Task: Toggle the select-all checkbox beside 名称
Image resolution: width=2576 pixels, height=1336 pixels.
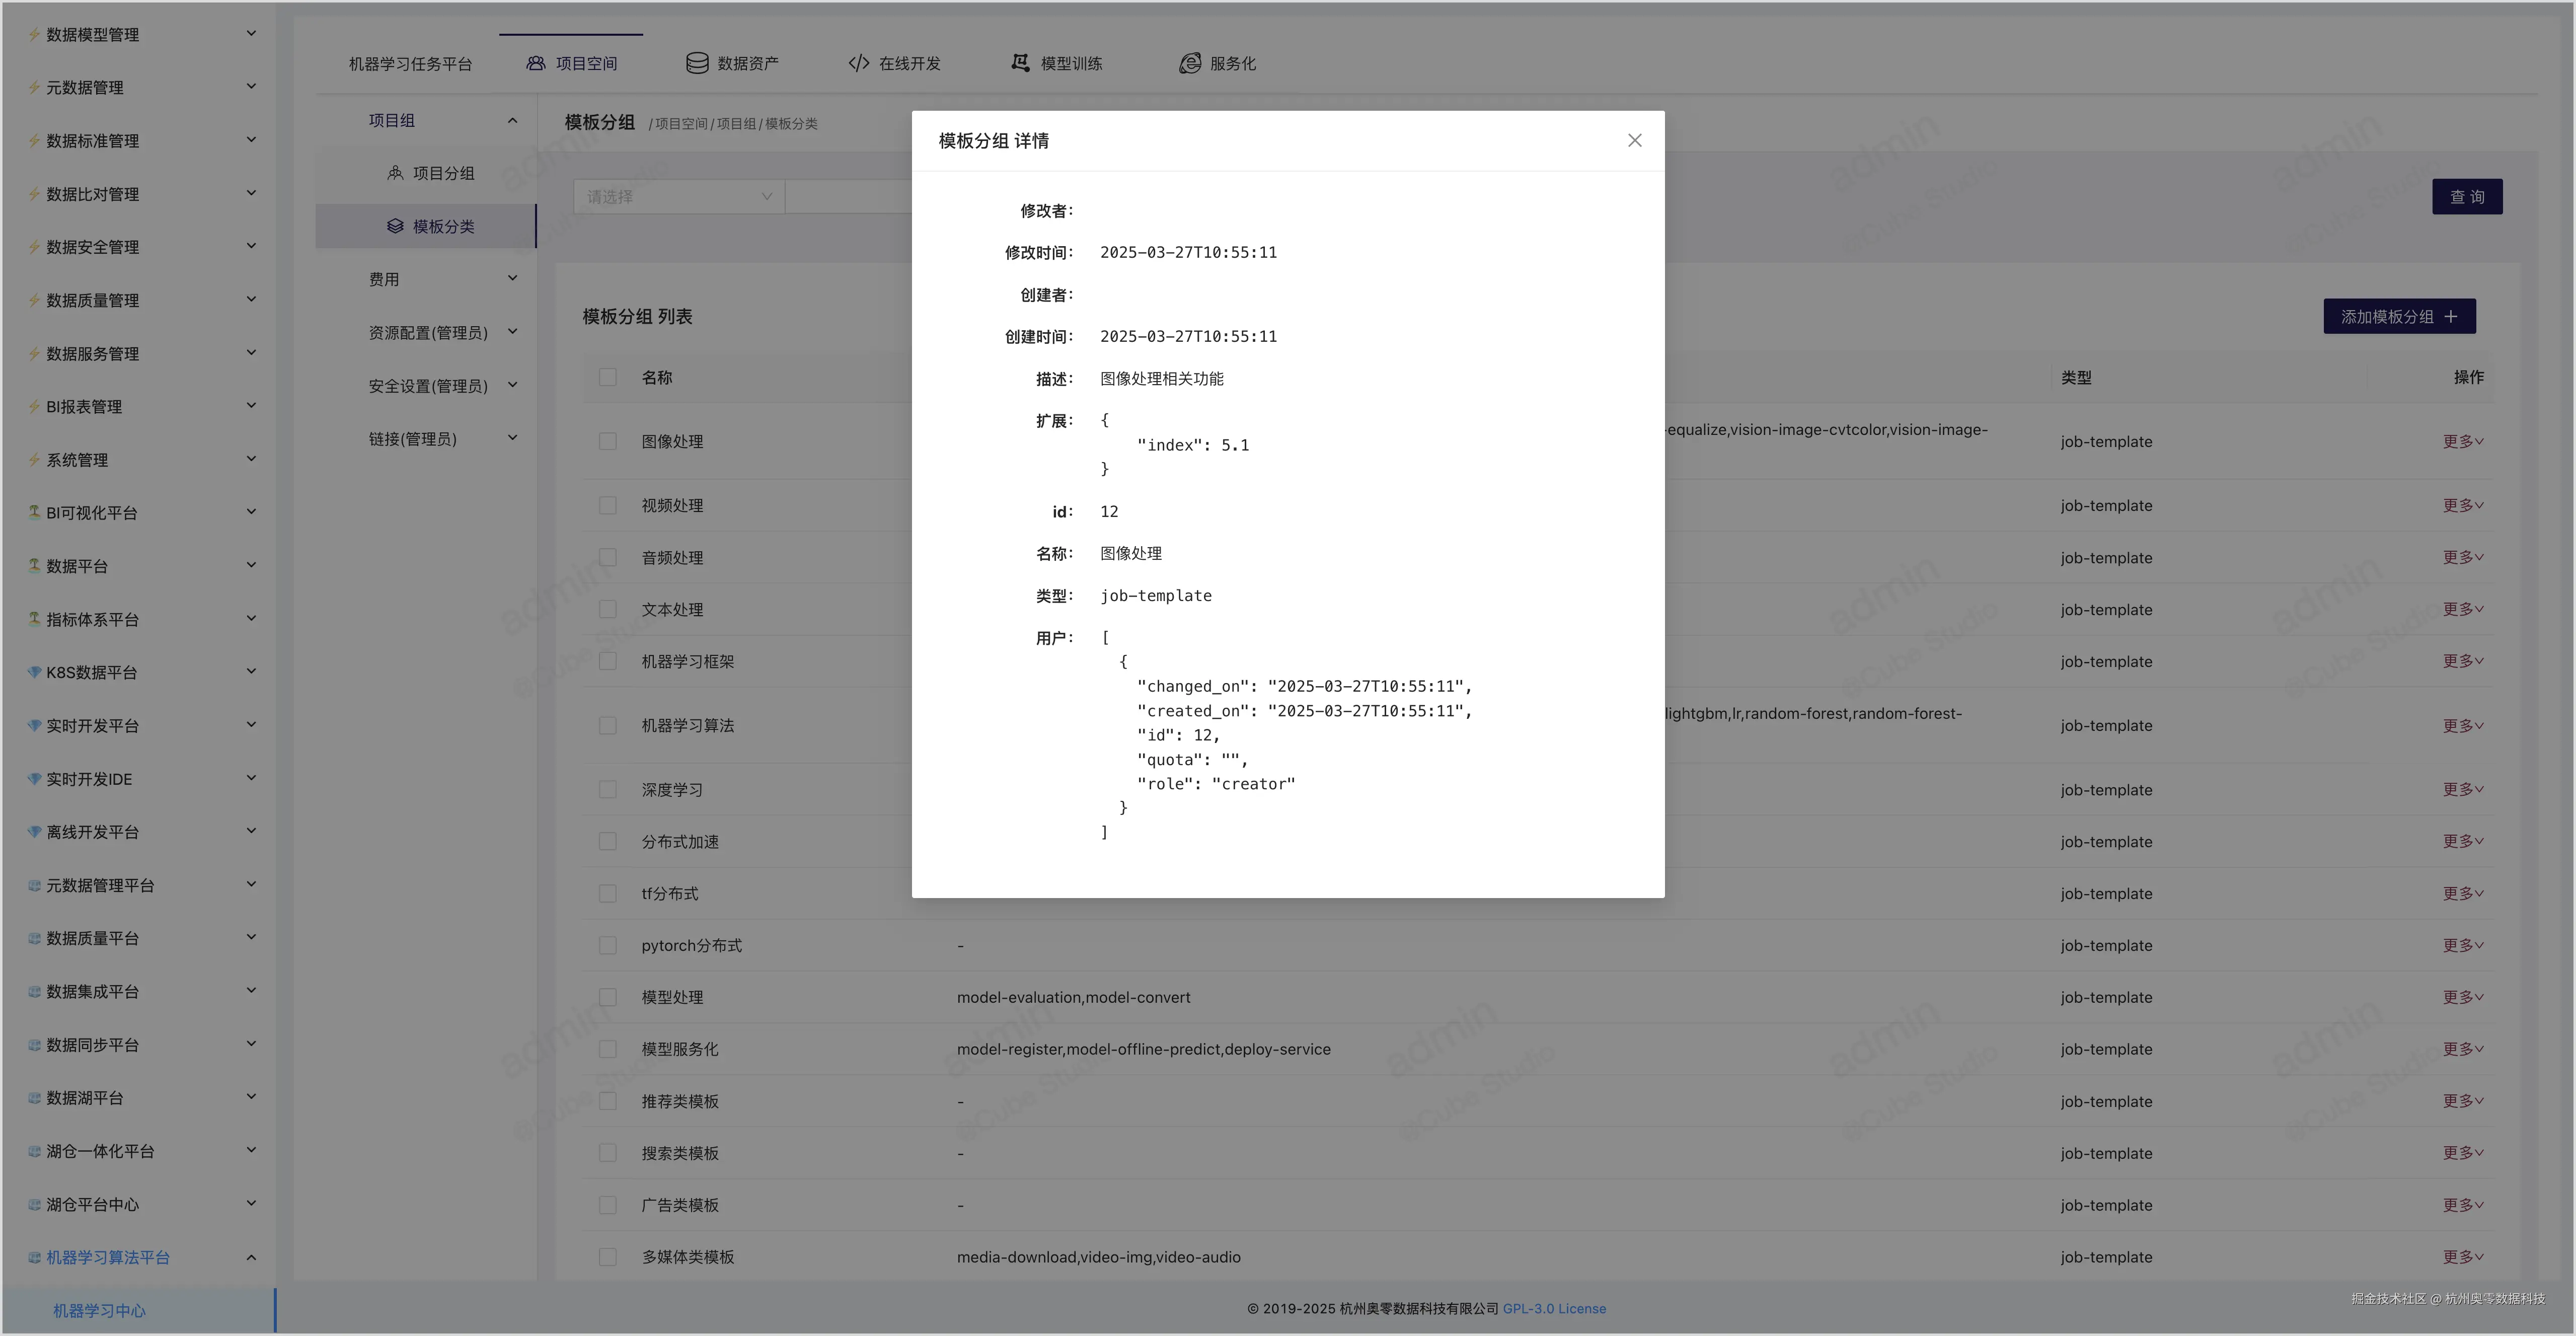Action: pos(607,377)
